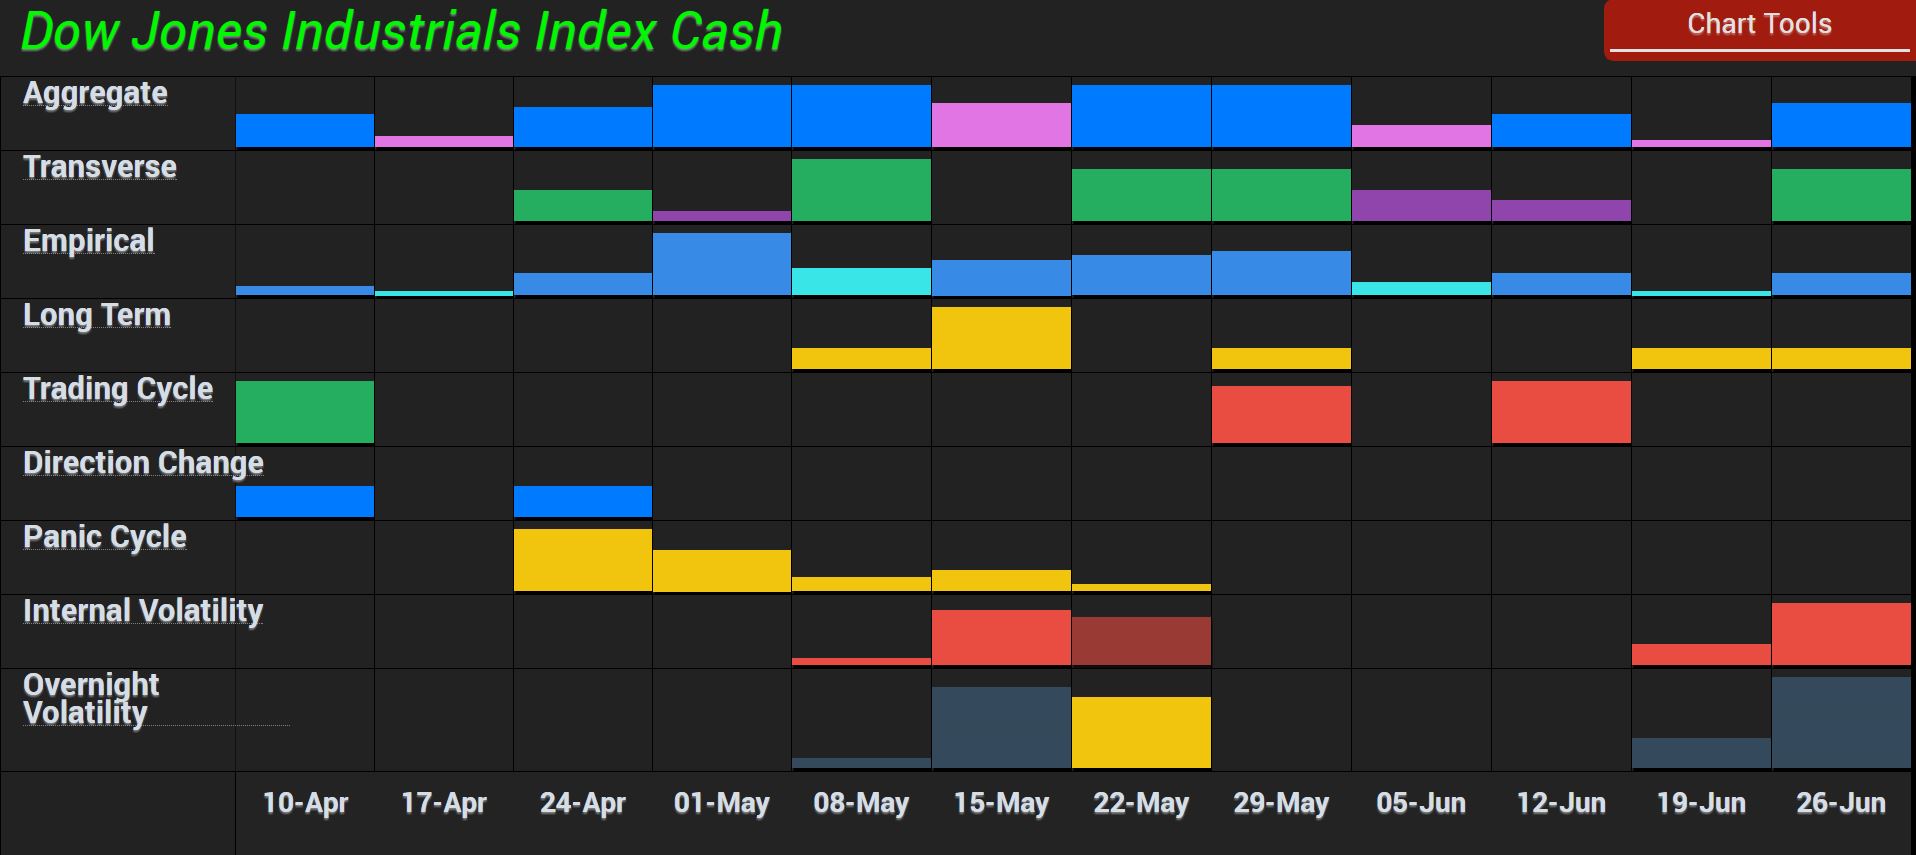Click pink Aggregate bar for 15-May
The width and height of the screenshot is (1916, 855).
point(1001,125)
